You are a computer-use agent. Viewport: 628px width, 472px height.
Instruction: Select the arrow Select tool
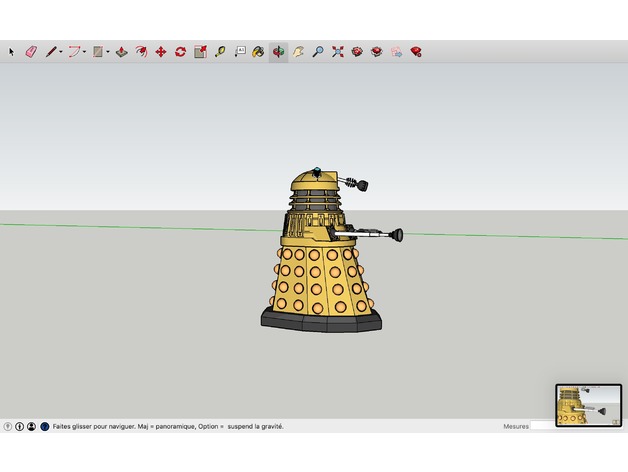pos(12,51)
